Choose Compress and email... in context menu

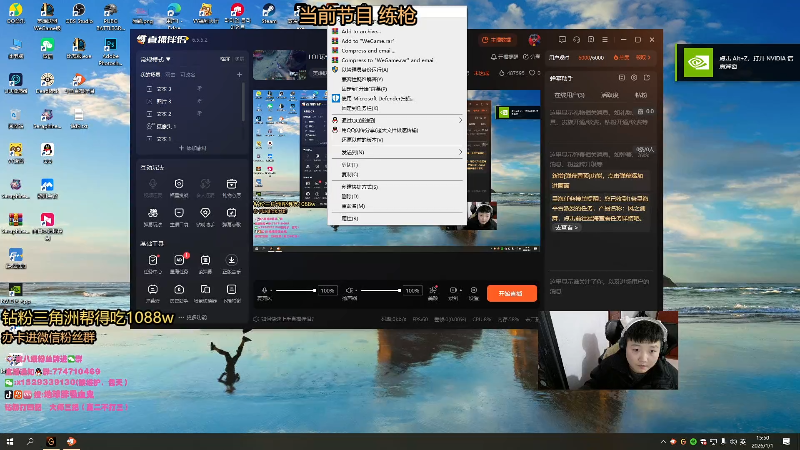(x=397, y=51)
